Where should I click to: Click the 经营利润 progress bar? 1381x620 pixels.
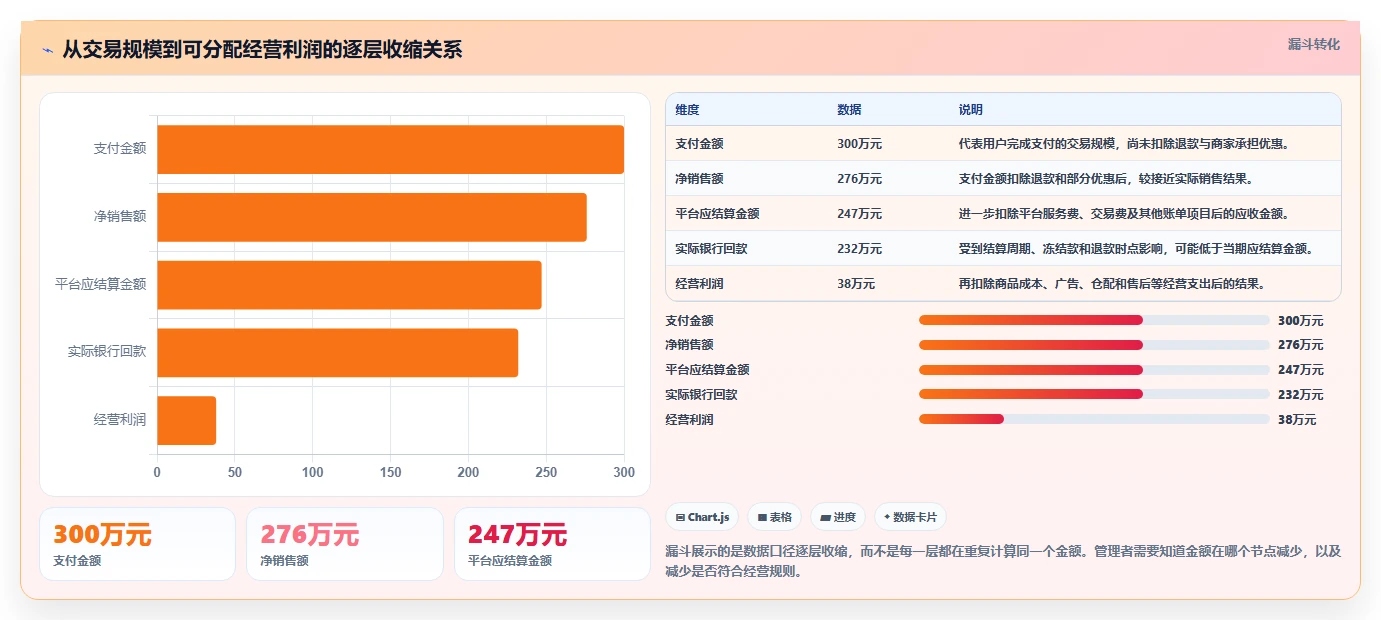pyautogui.click(x=1094, y=419)
